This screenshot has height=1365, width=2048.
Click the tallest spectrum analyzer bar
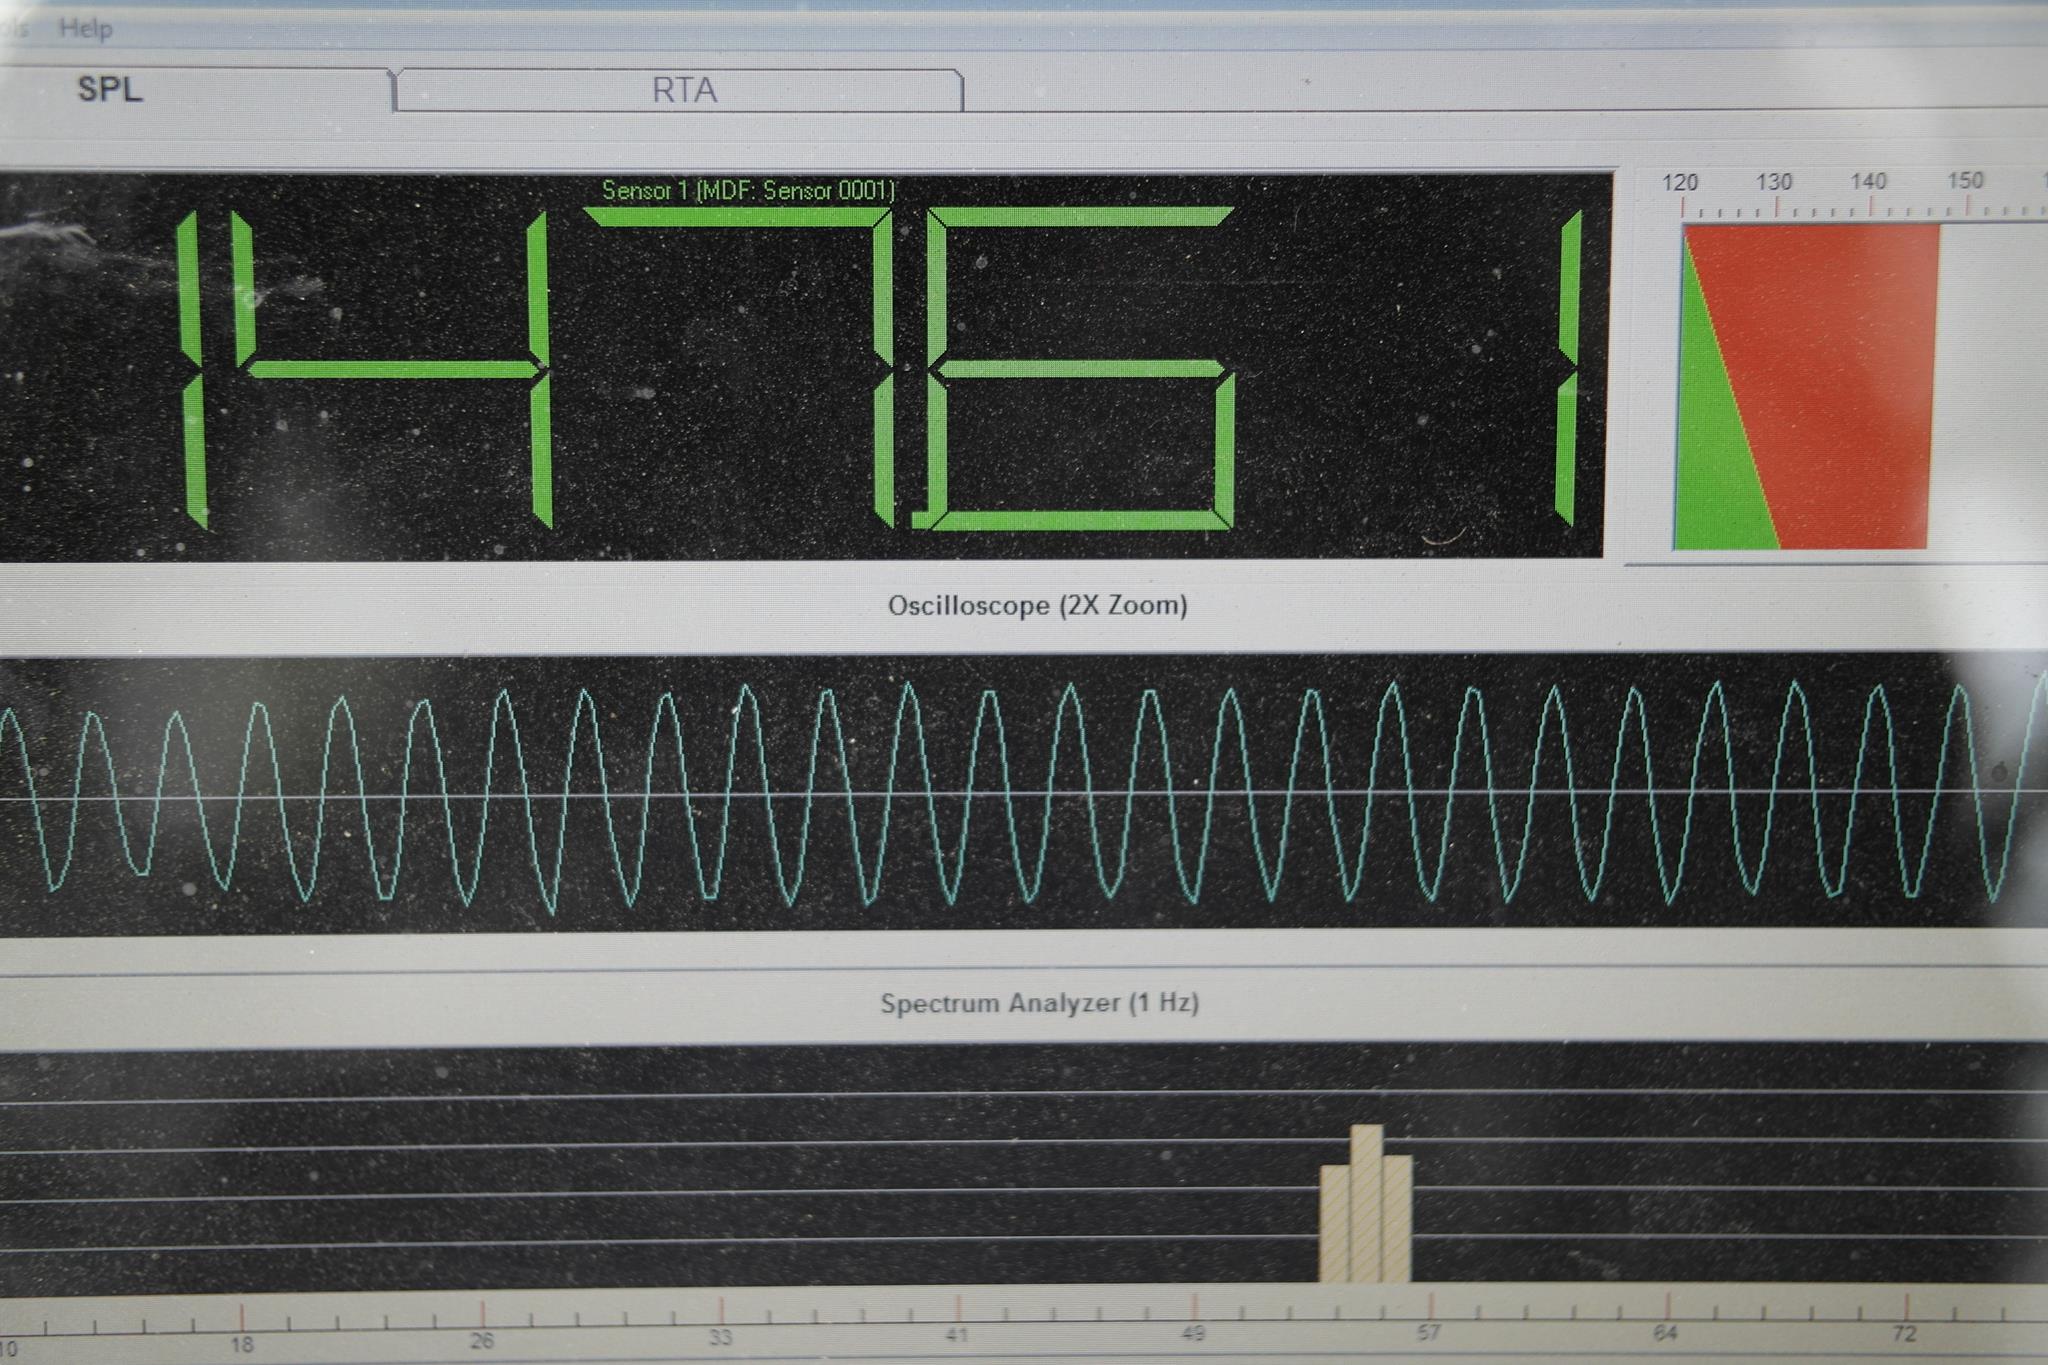[x=1367, y=1205]
